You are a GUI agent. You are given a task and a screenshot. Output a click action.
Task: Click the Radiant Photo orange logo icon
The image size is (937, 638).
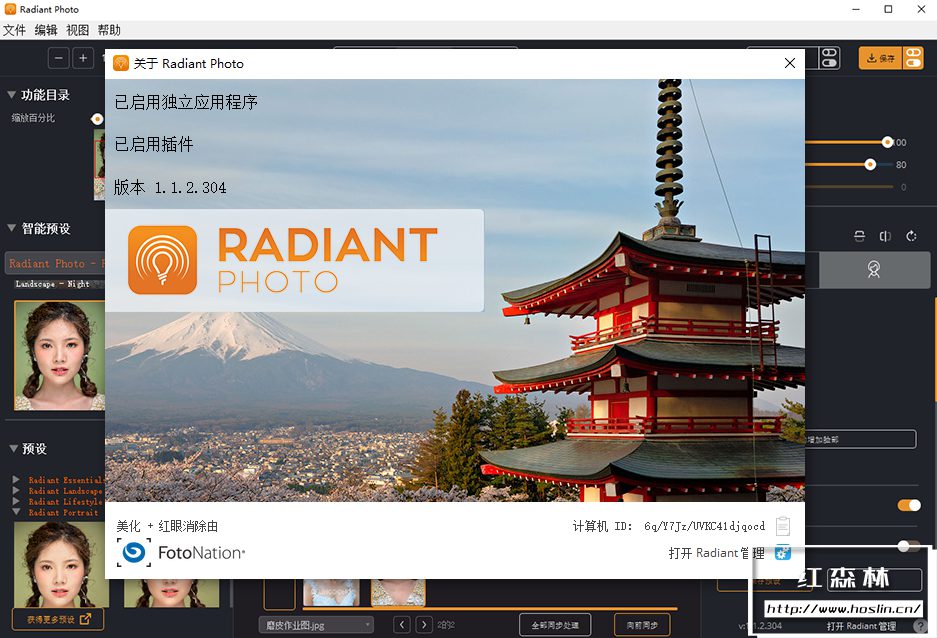162,260
